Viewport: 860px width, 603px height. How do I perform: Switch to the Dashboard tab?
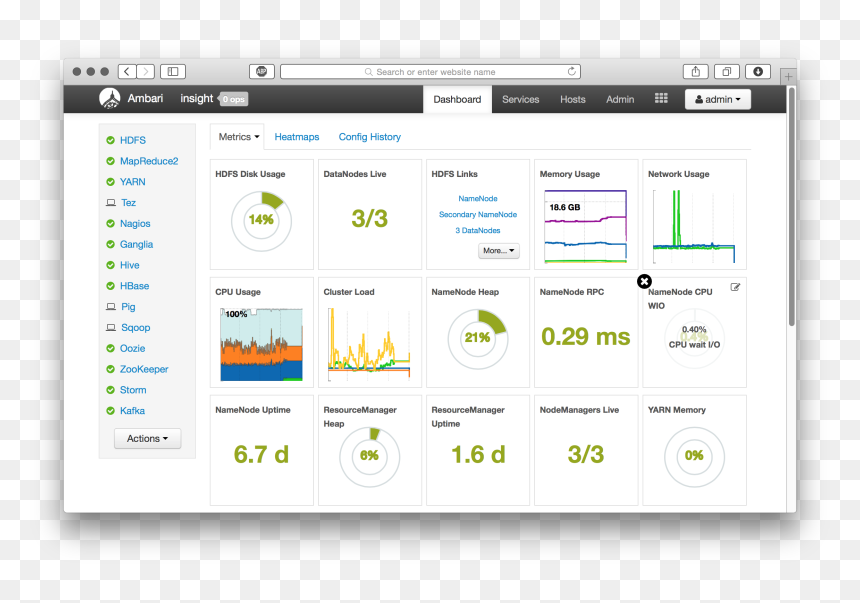point(457,99)
